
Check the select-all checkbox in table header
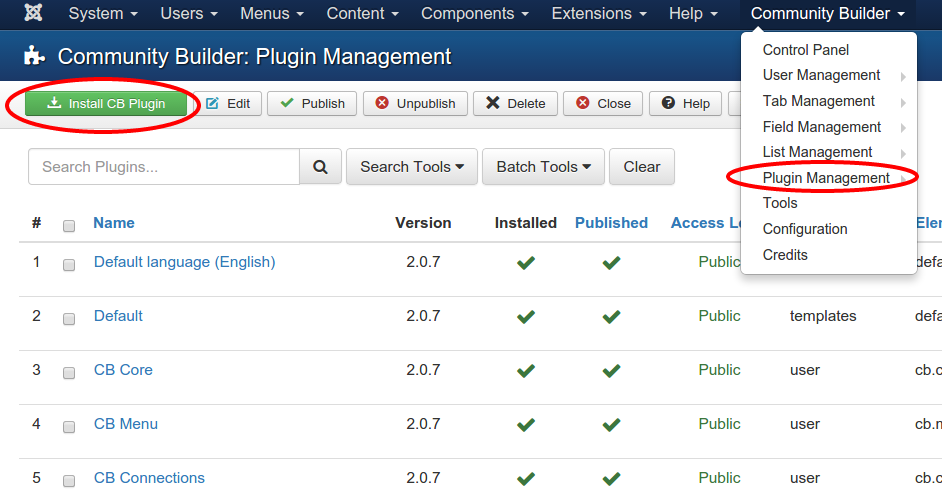click(69, 226)
